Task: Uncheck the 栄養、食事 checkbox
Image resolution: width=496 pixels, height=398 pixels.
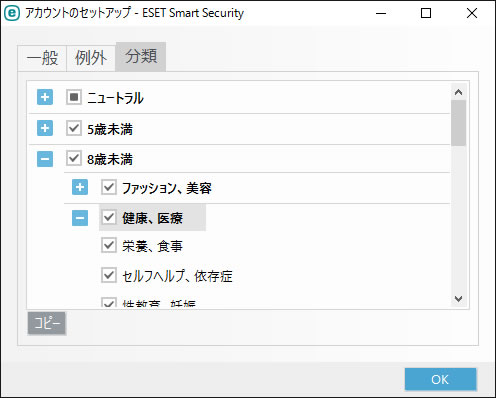Action: (x=109, y=245)
